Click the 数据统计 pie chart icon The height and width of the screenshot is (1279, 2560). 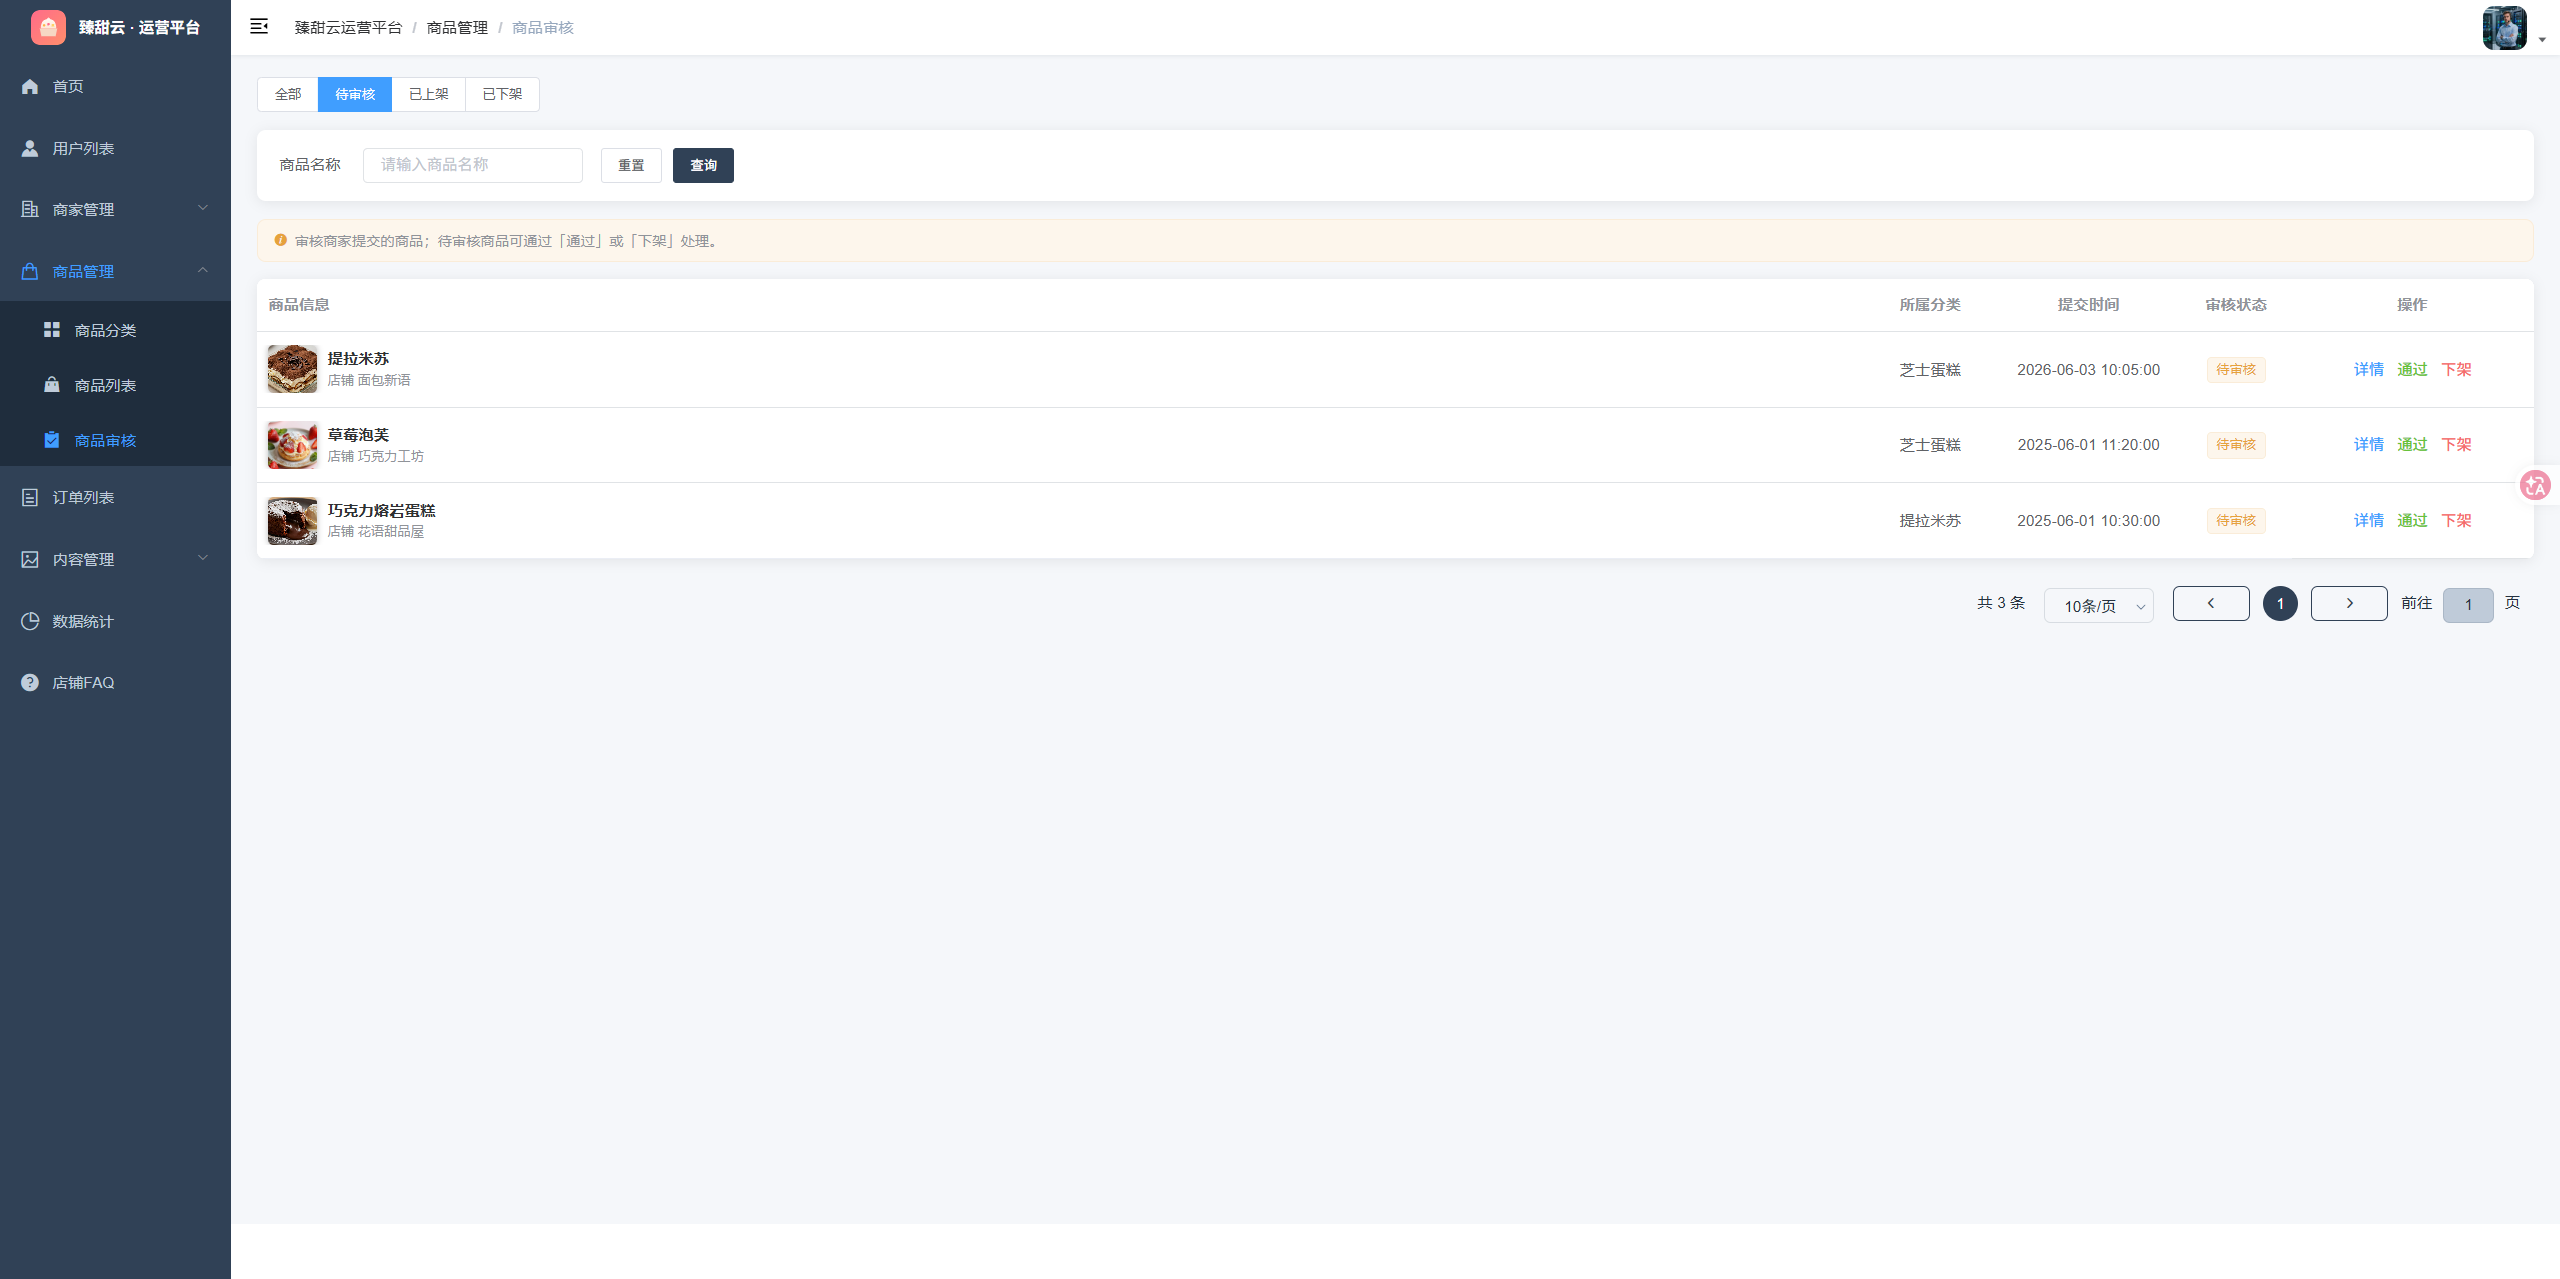[x=30, y=621]
